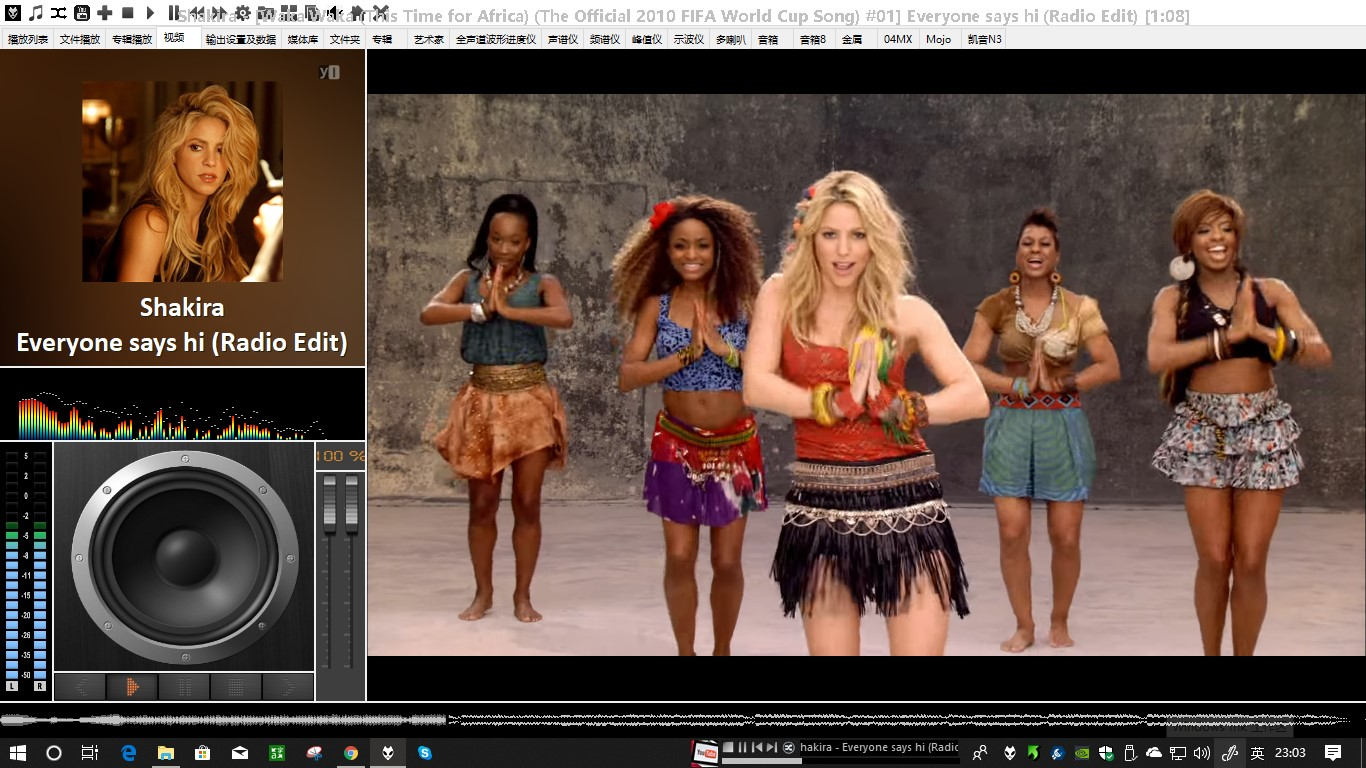Viewport: 1366px width, 768px height.
Task: Switch to the Mojo tab
Action: [x=938, y=39]
